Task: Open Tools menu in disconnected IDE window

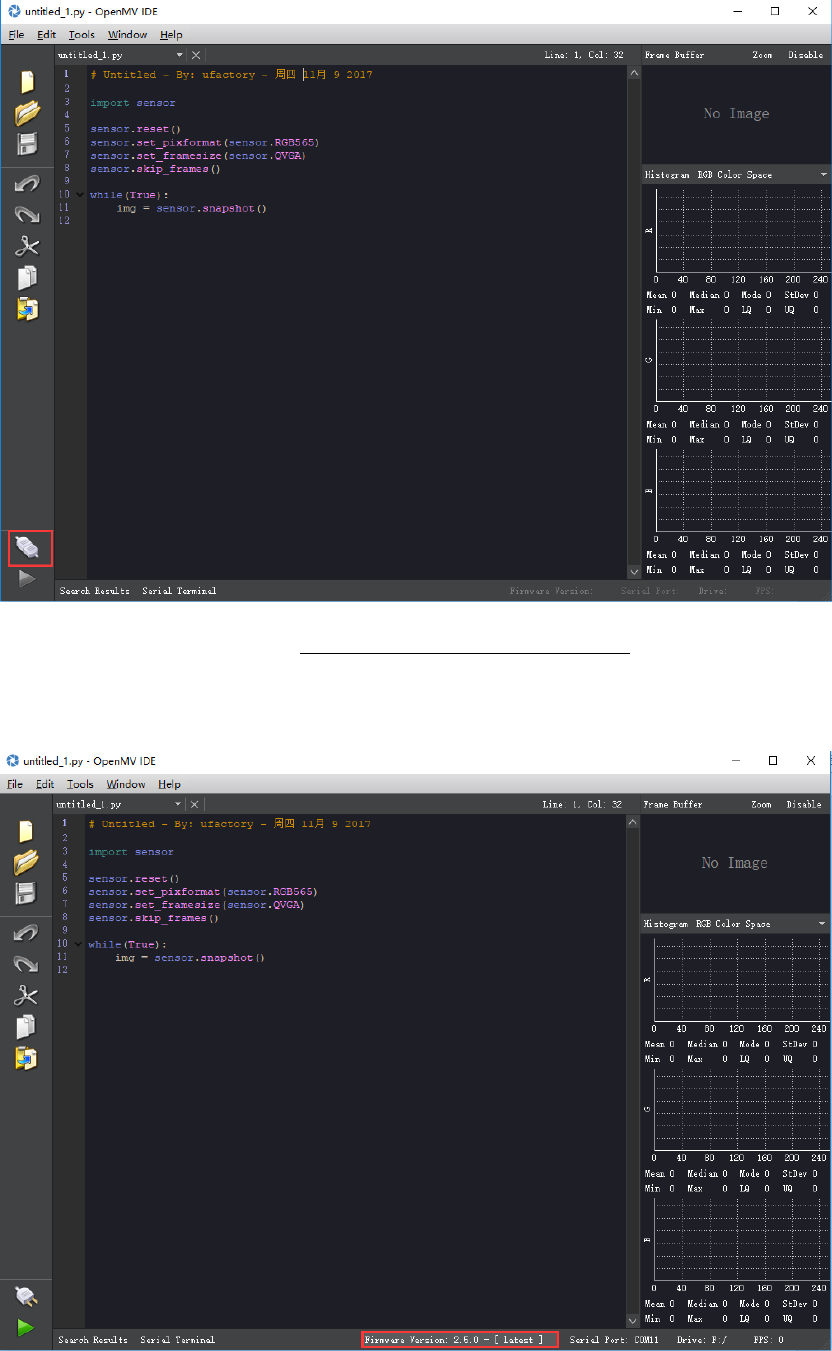Action: coord(81,35)
